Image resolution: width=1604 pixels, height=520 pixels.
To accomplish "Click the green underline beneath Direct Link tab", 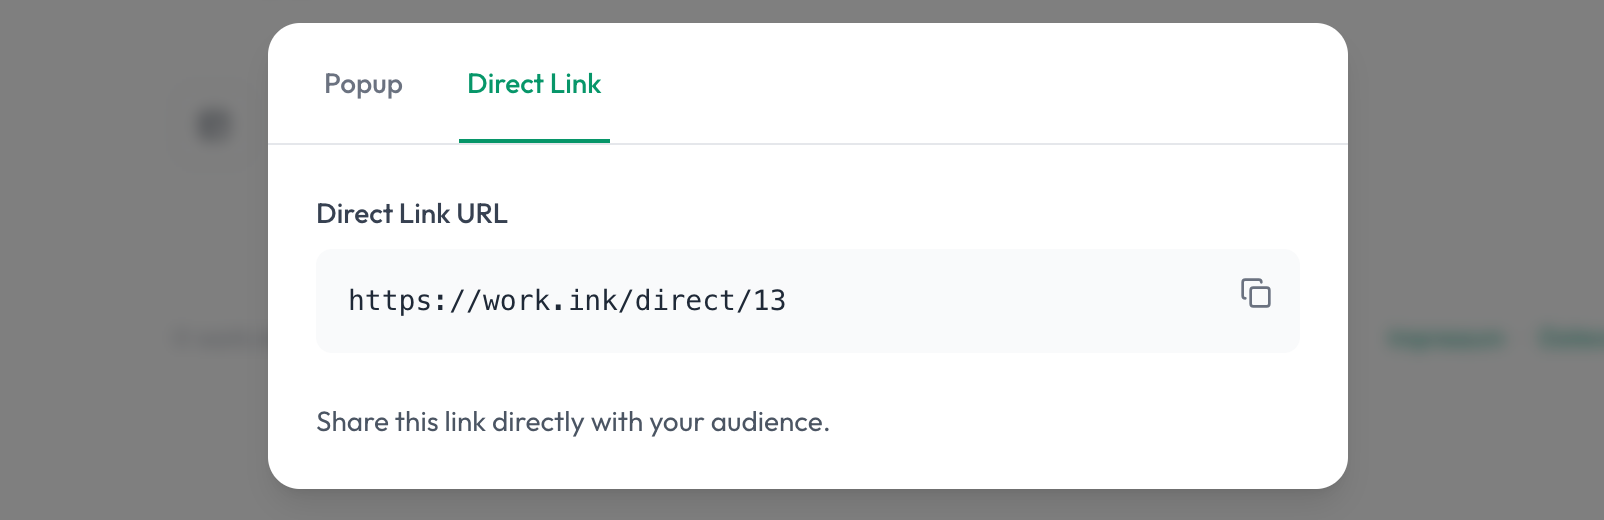I will (534, 141).
